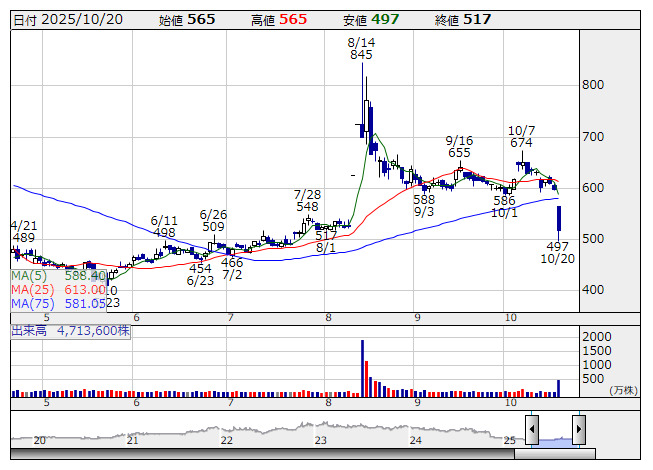The height and width of the screenshot is (470, 653).
Task: Click the left range handle arrow in overview
Action: pyautogui.click(x=532, y=430)
